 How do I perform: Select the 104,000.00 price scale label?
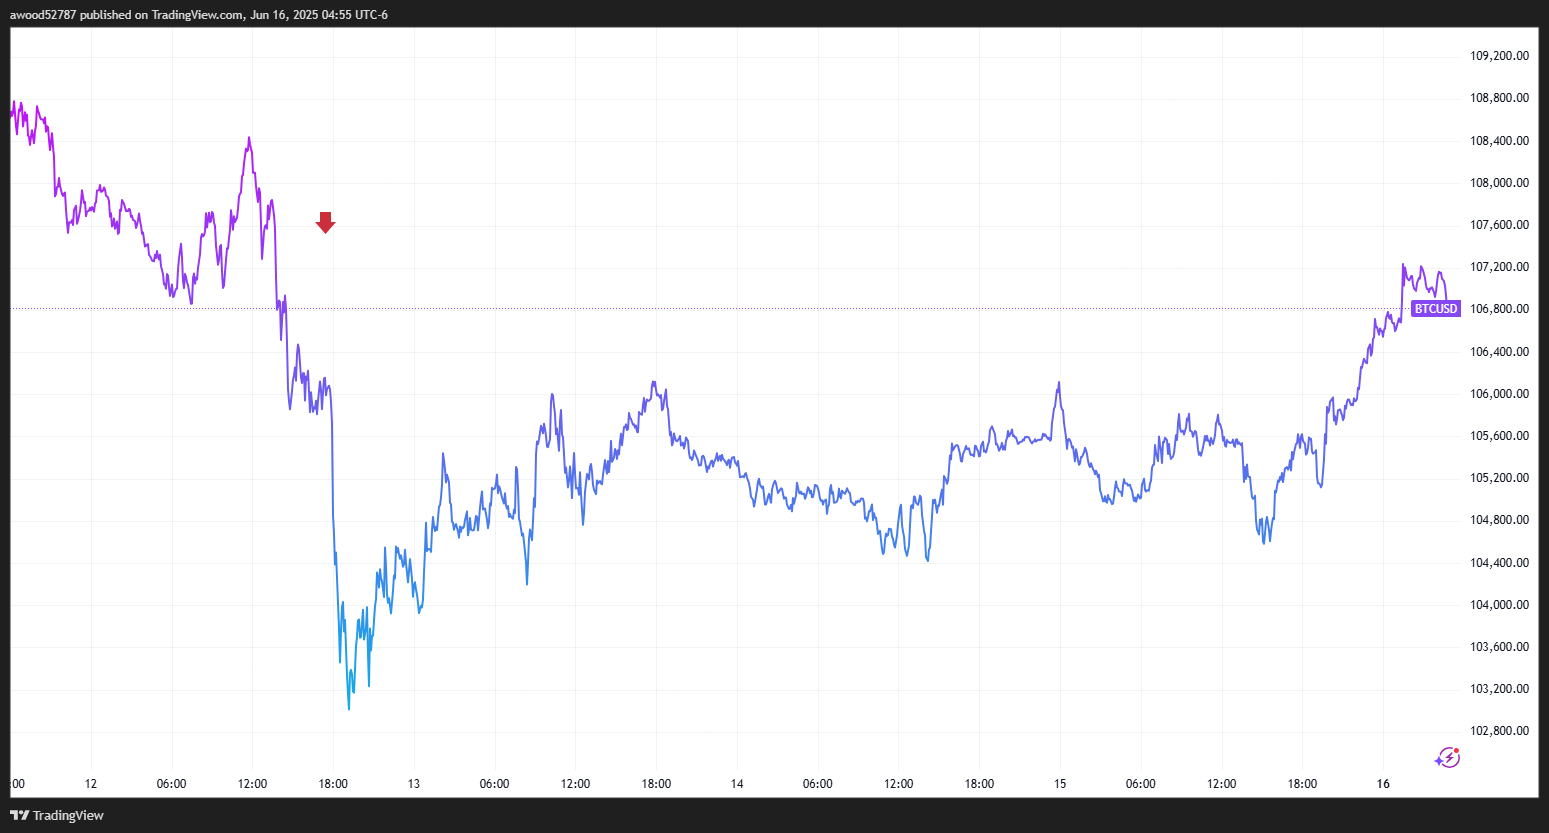point(1499,605)
